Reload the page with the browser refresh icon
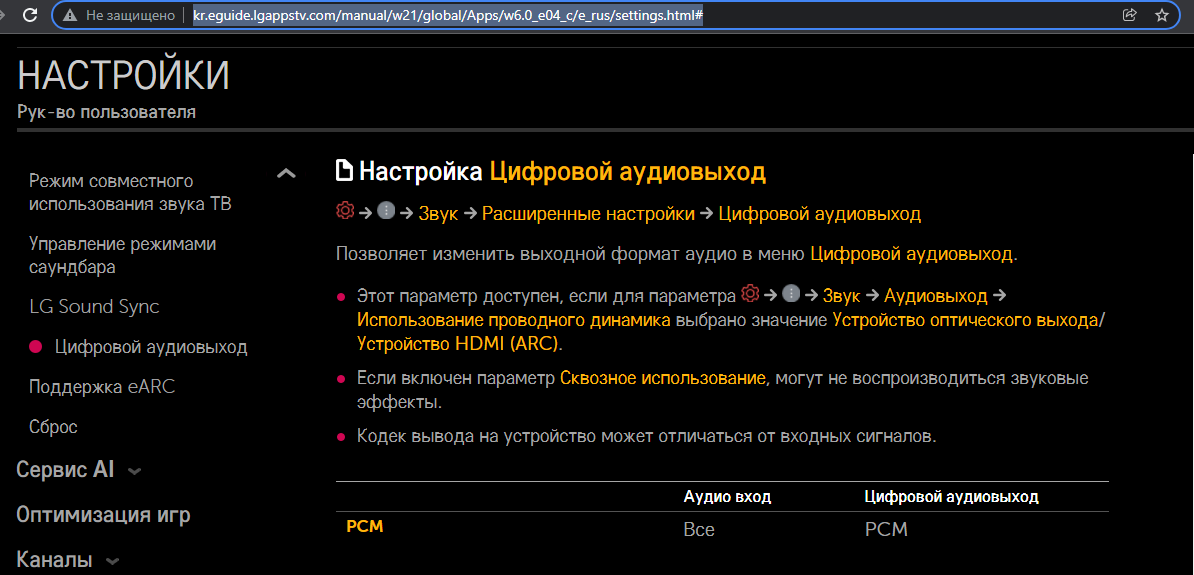The height and width of the screenshot is (575, 1194). [x=30, y=15]
